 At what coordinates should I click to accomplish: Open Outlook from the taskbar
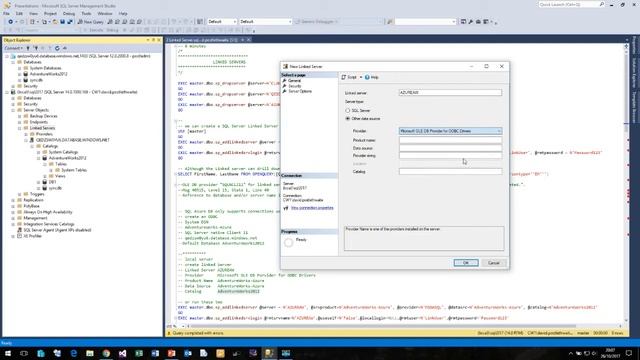tap(188, 353)
